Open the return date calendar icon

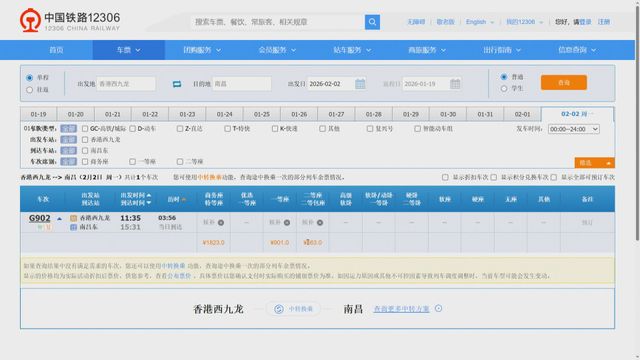click(x=455, y=84)
